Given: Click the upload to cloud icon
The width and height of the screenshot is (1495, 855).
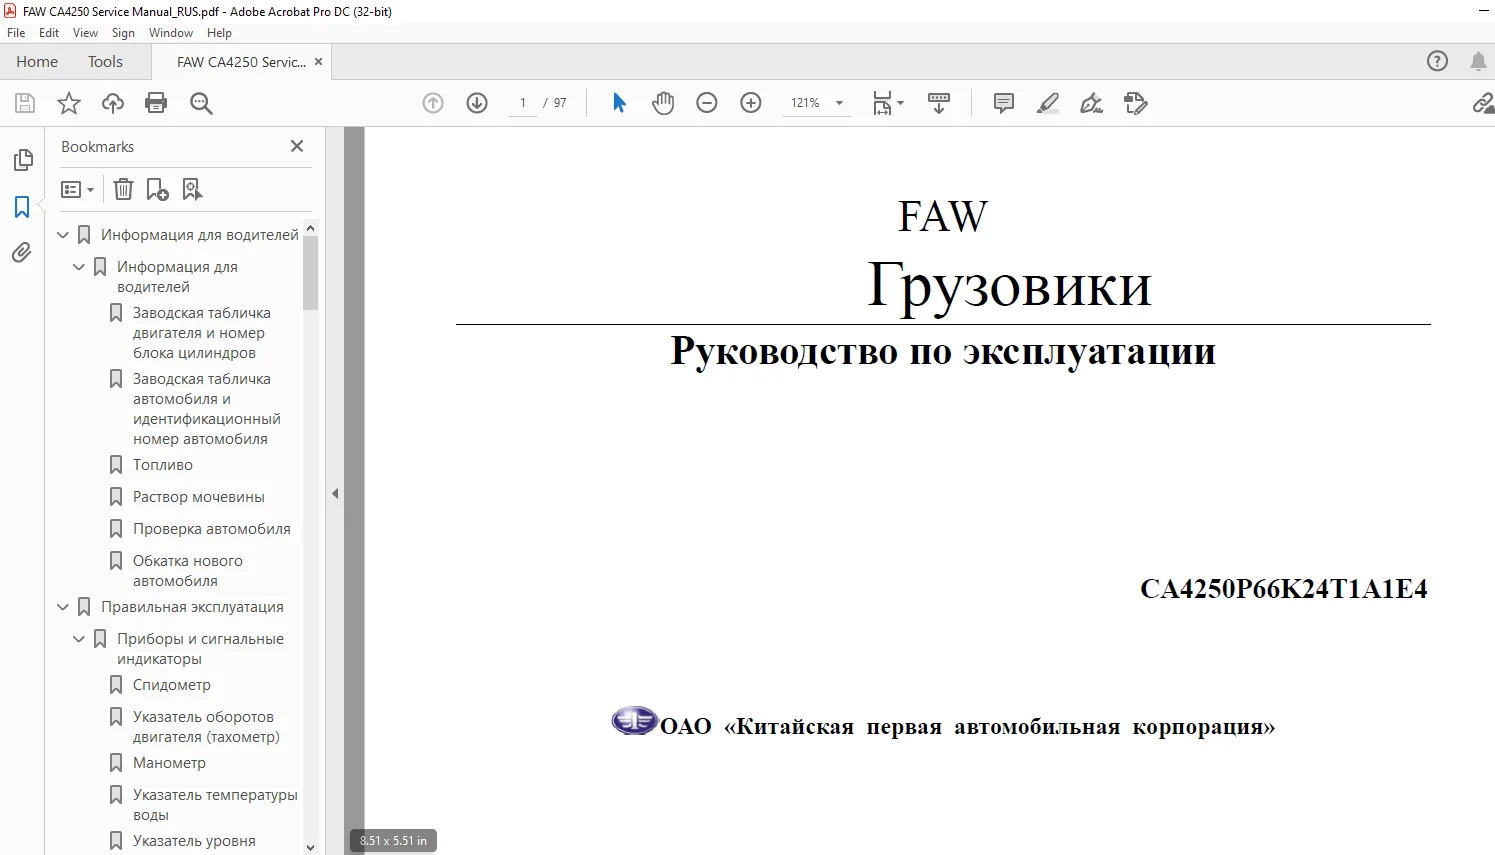Looking at the screenshot, I should point(113,103).
